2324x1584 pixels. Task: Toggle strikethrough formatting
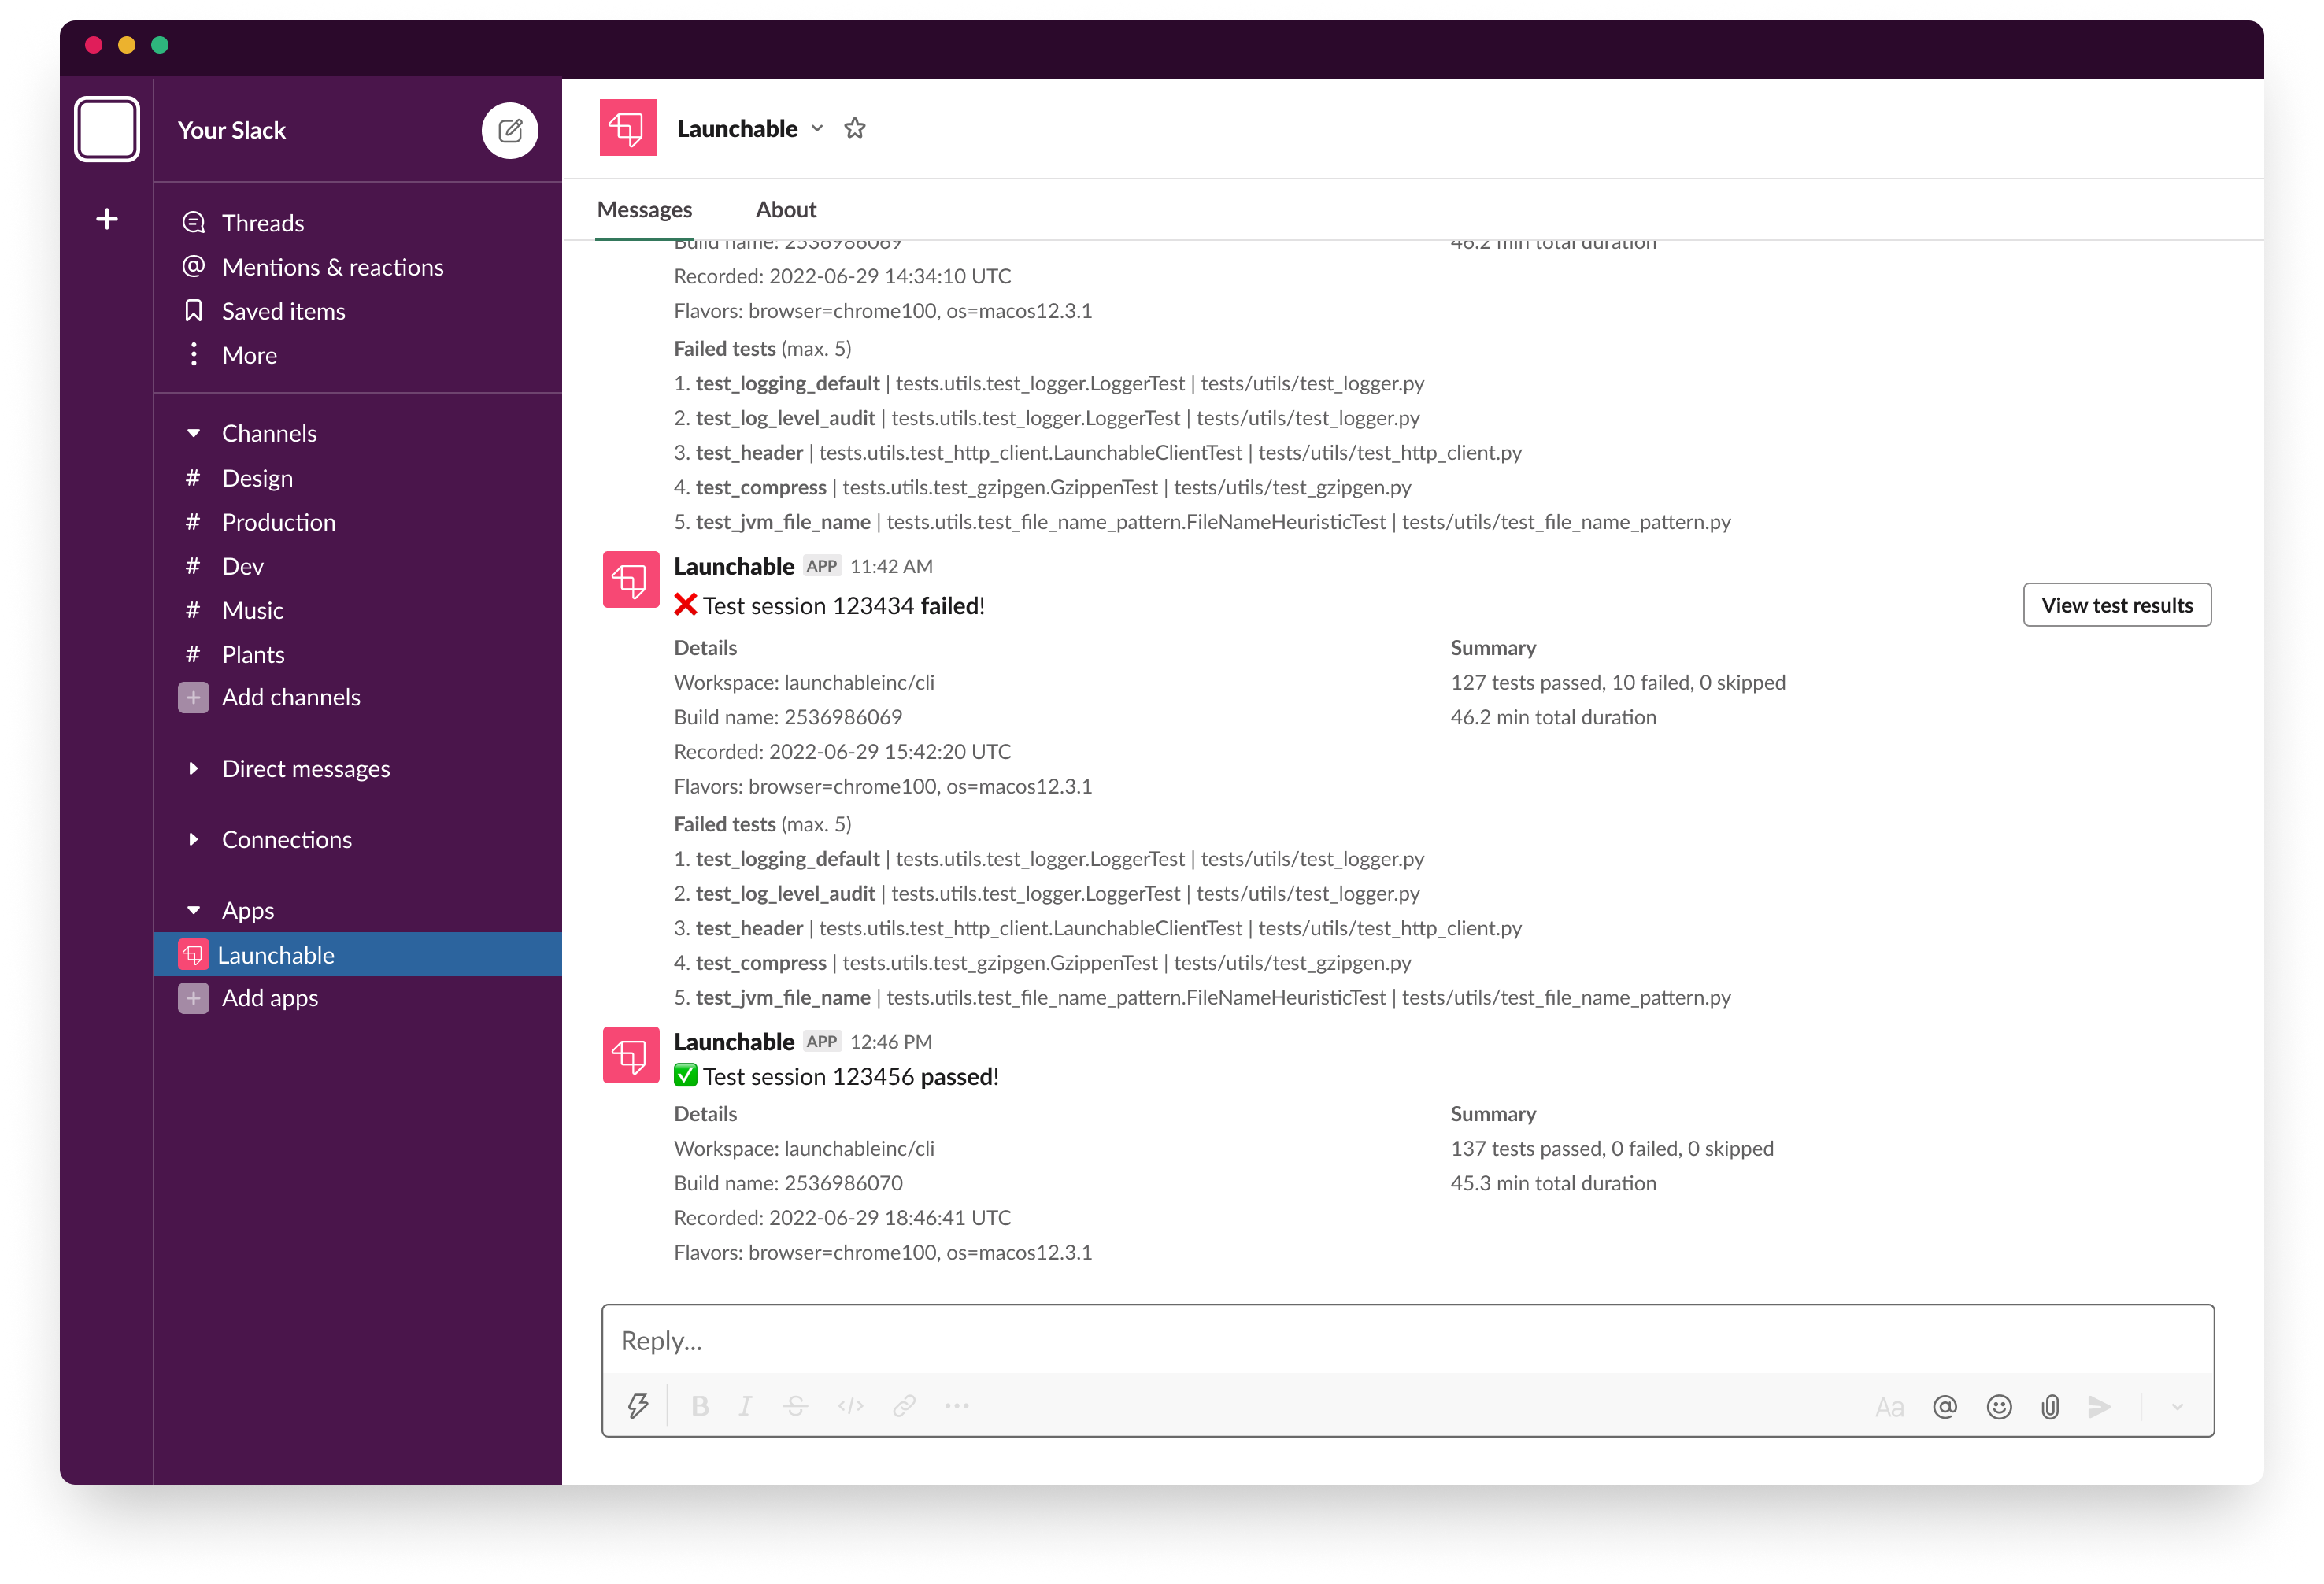(795, 1406)
